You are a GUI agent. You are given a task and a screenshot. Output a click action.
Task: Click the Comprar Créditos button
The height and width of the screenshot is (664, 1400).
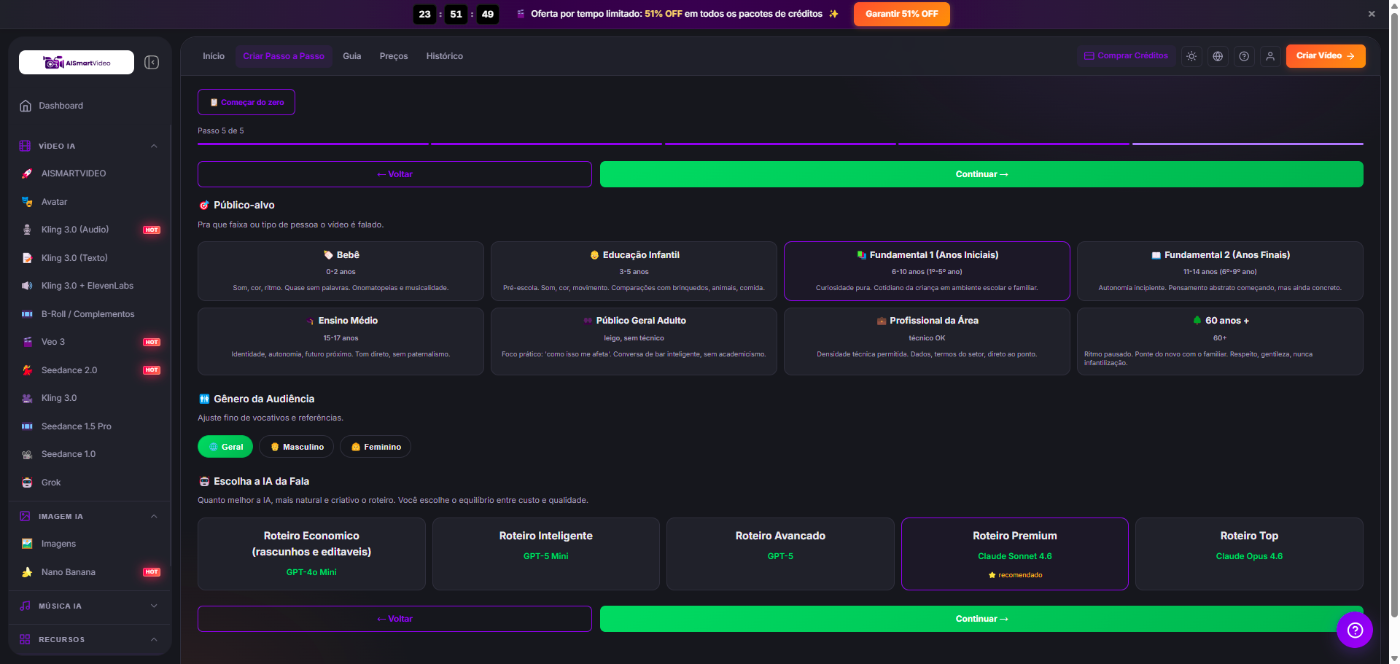[x=1126, y=56]
